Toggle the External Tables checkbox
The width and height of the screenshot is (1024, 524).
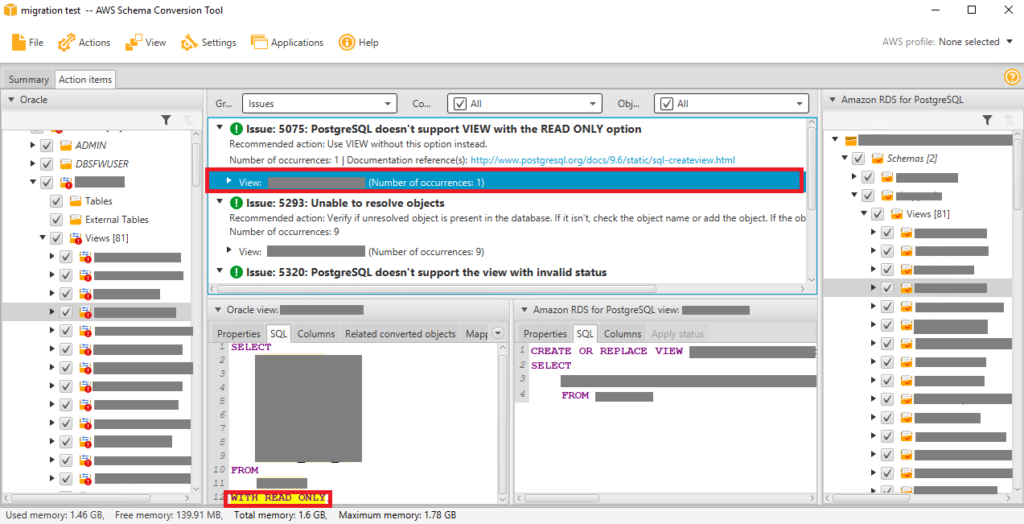pyautogui.click(x=56, y=220)
